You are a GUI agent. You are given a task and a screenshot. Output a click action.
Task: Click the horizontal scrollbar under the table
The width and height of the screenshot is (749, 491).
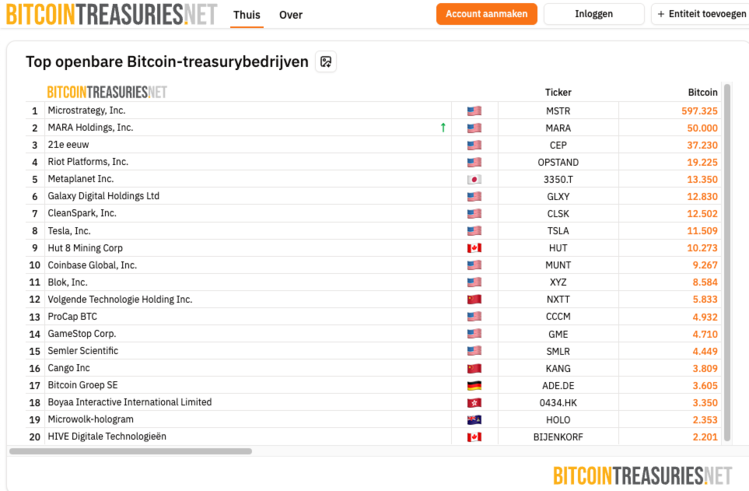coord(130,451)
